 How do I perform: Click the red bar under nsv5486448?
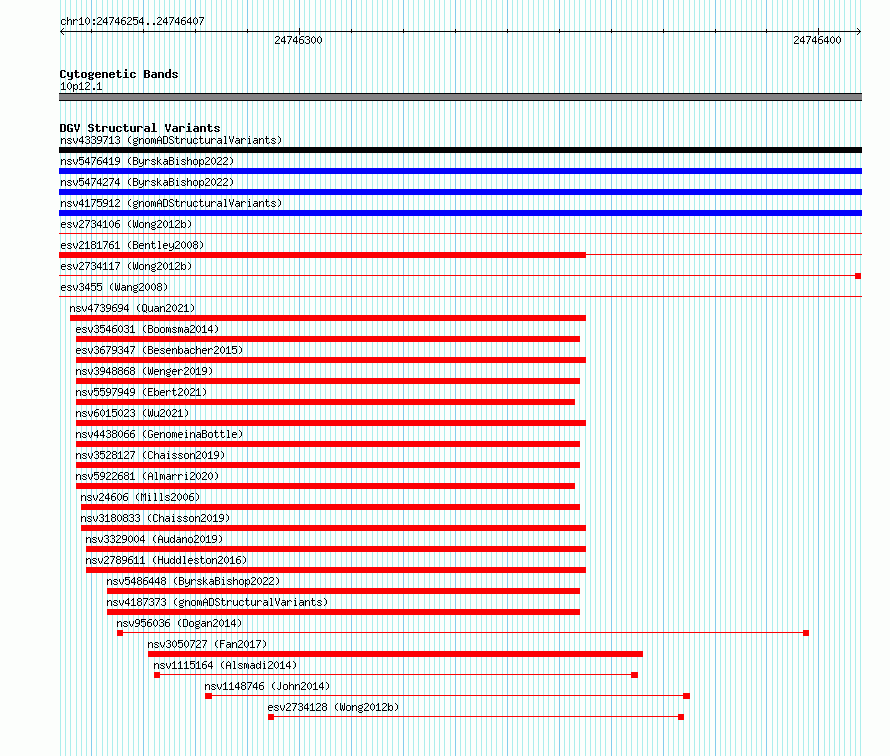point(343,591)
